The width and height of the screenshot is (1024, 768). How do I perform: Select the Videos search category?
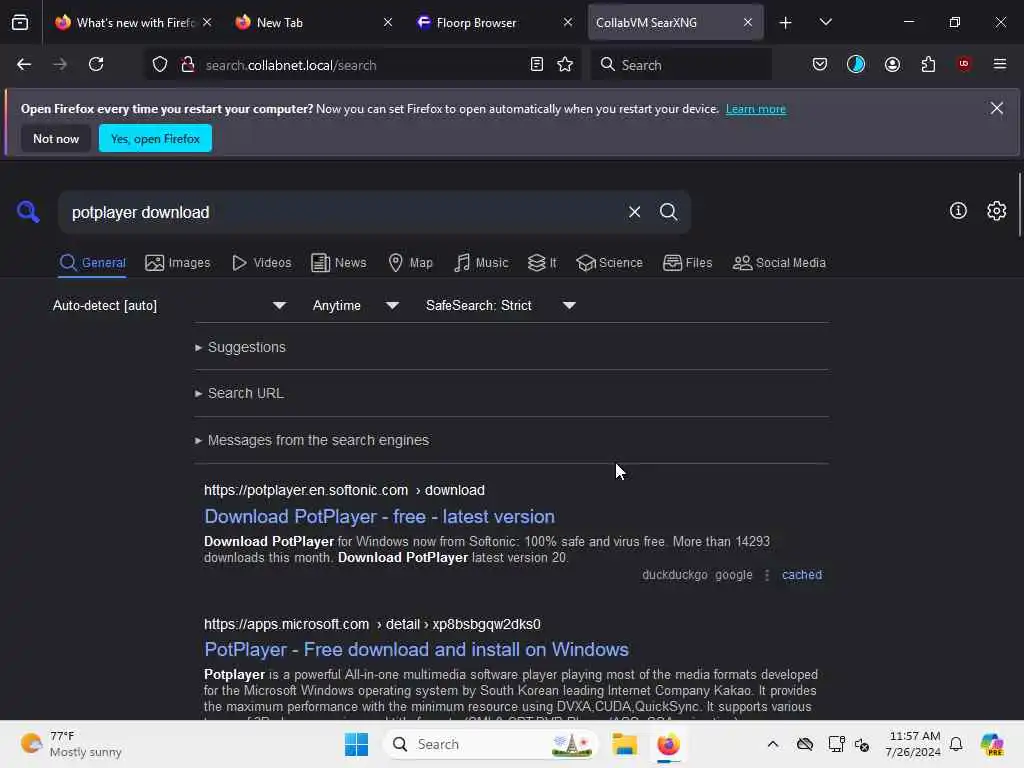click(261, 263)
